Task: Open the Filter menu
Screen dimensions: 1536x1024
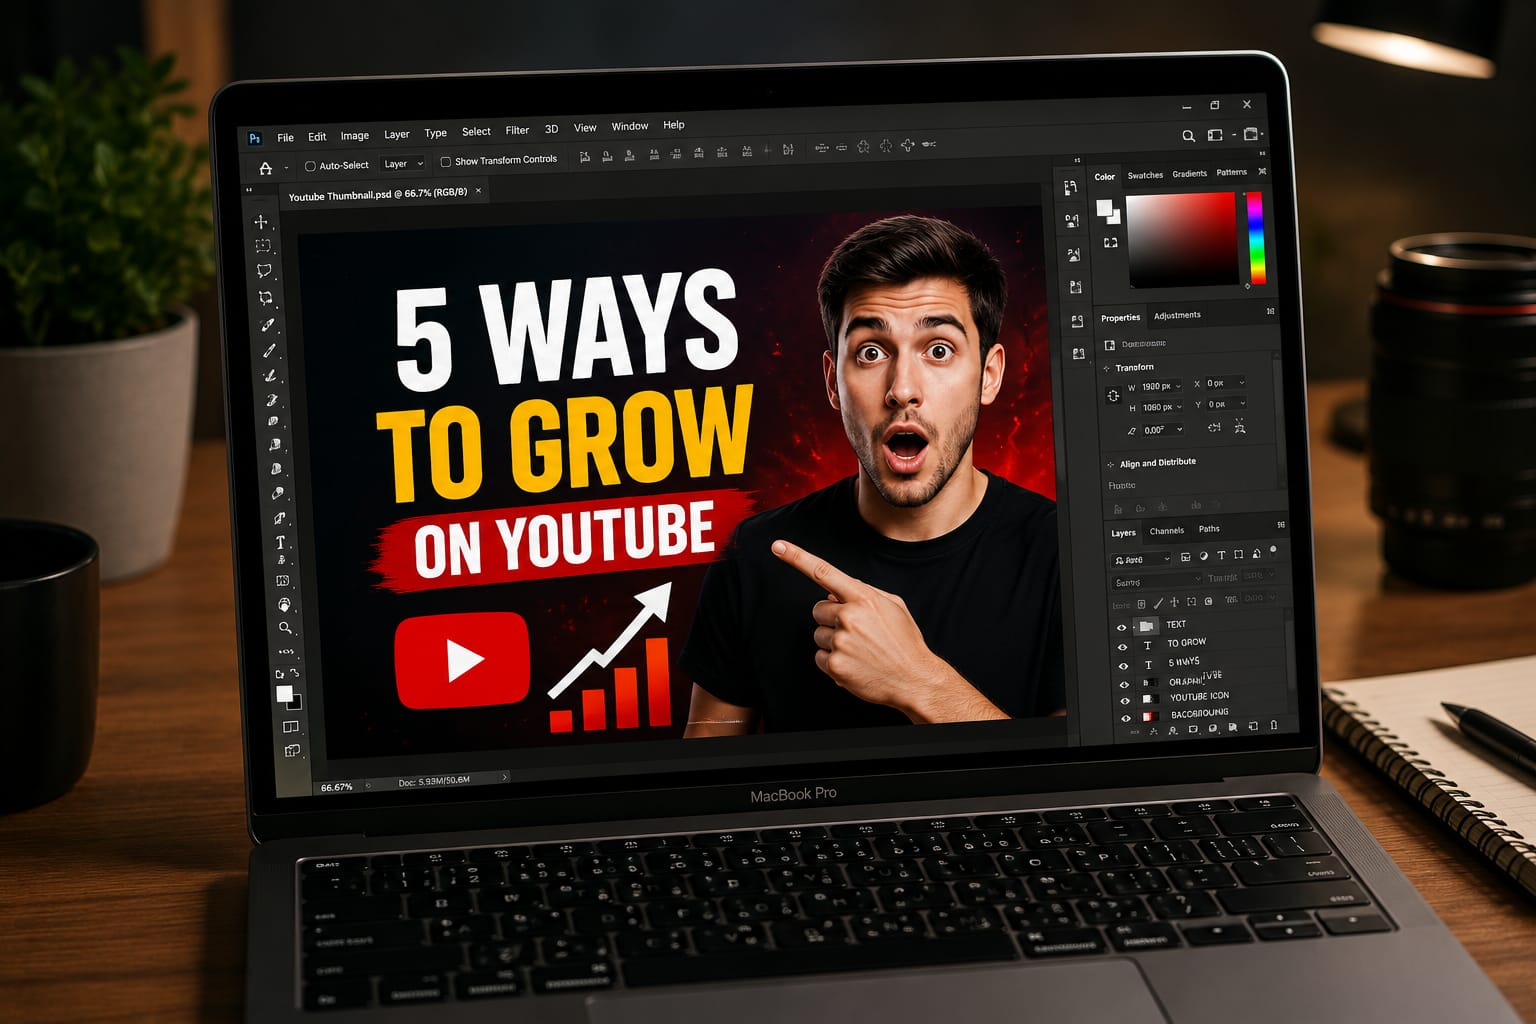Action: coord(517,130)
